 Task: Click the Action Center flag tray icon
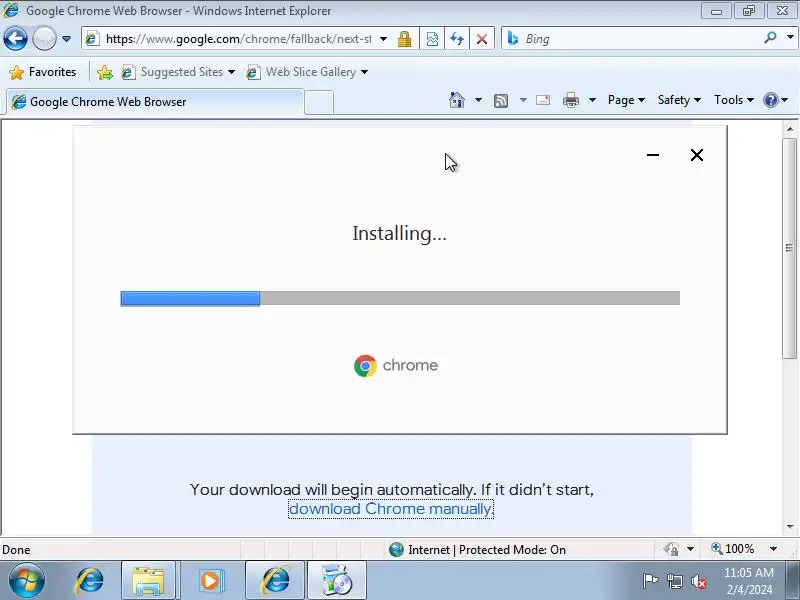pos(650,581)
